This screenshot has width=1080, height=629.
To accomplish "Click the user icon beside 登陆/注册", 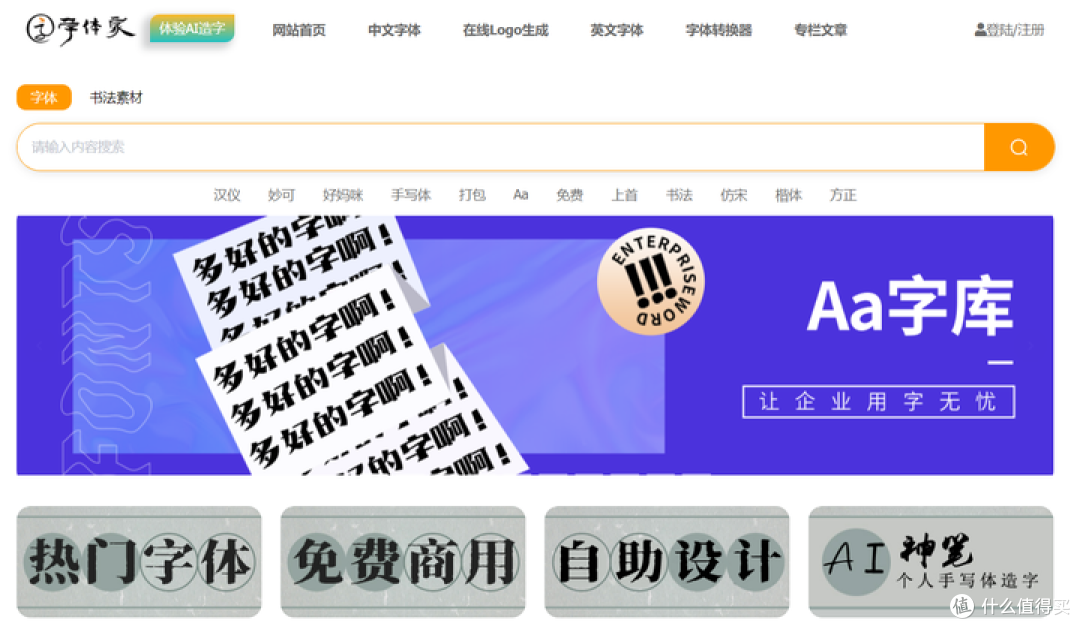I will point(980,30).
